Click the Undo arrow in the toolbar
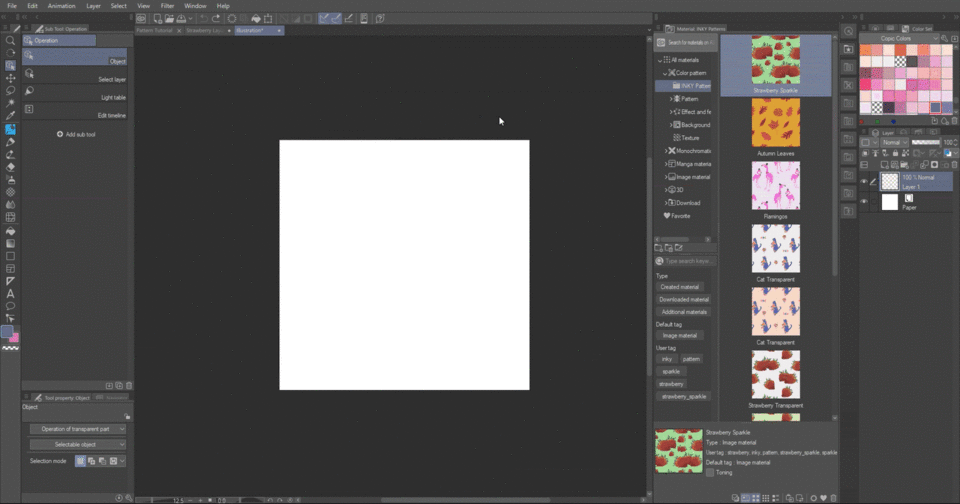Screen dimensions: 960x504 pyautogui.click(x=204, y=18)
